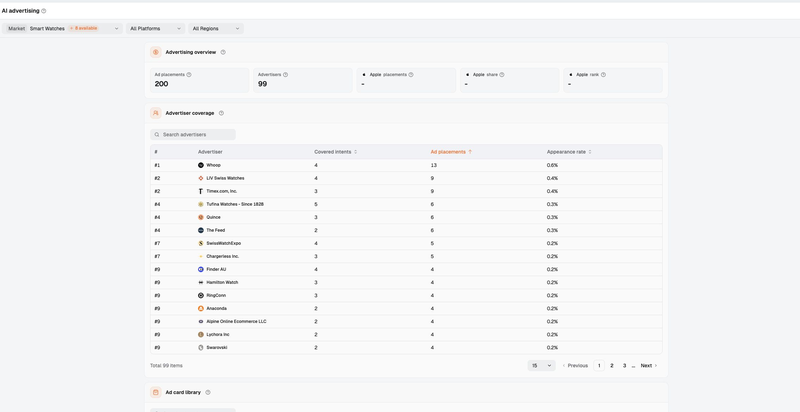Open the 15 items per page dropdown

point(541,366)
